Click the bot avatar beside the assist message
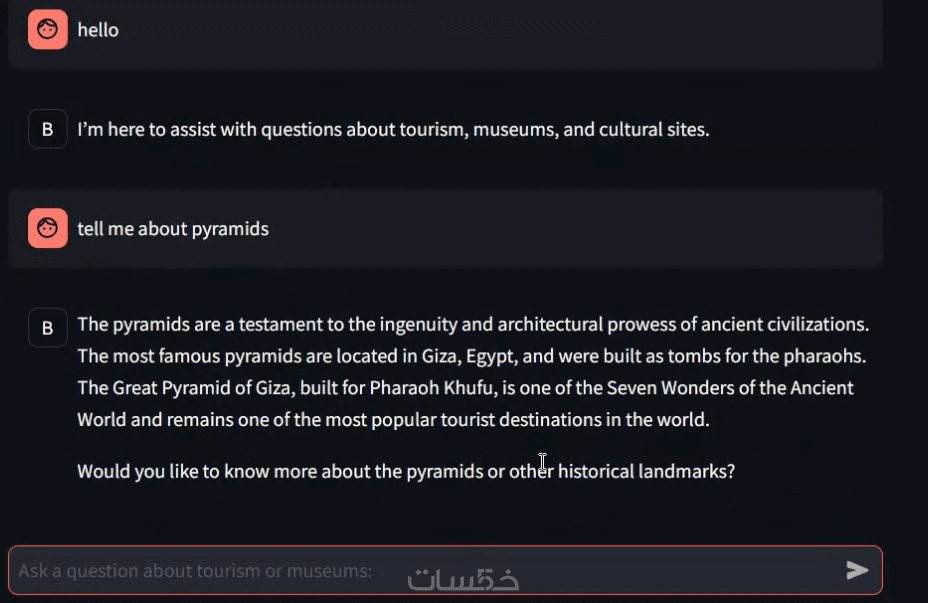 point(47,129)
